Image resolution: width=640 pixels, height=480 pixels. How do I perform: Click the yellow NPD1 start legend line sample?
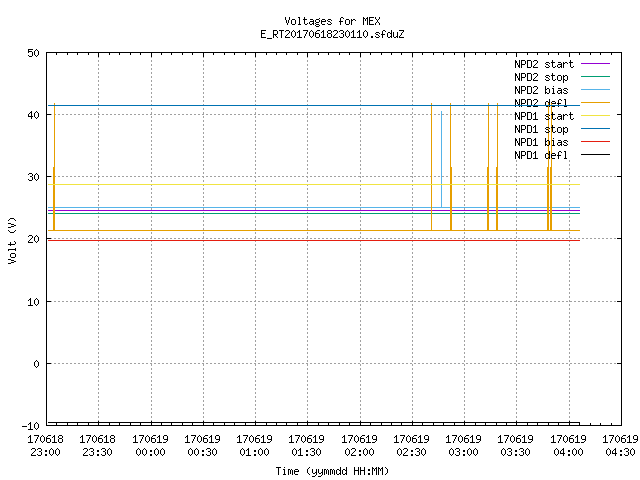click(x=595, y=116)
